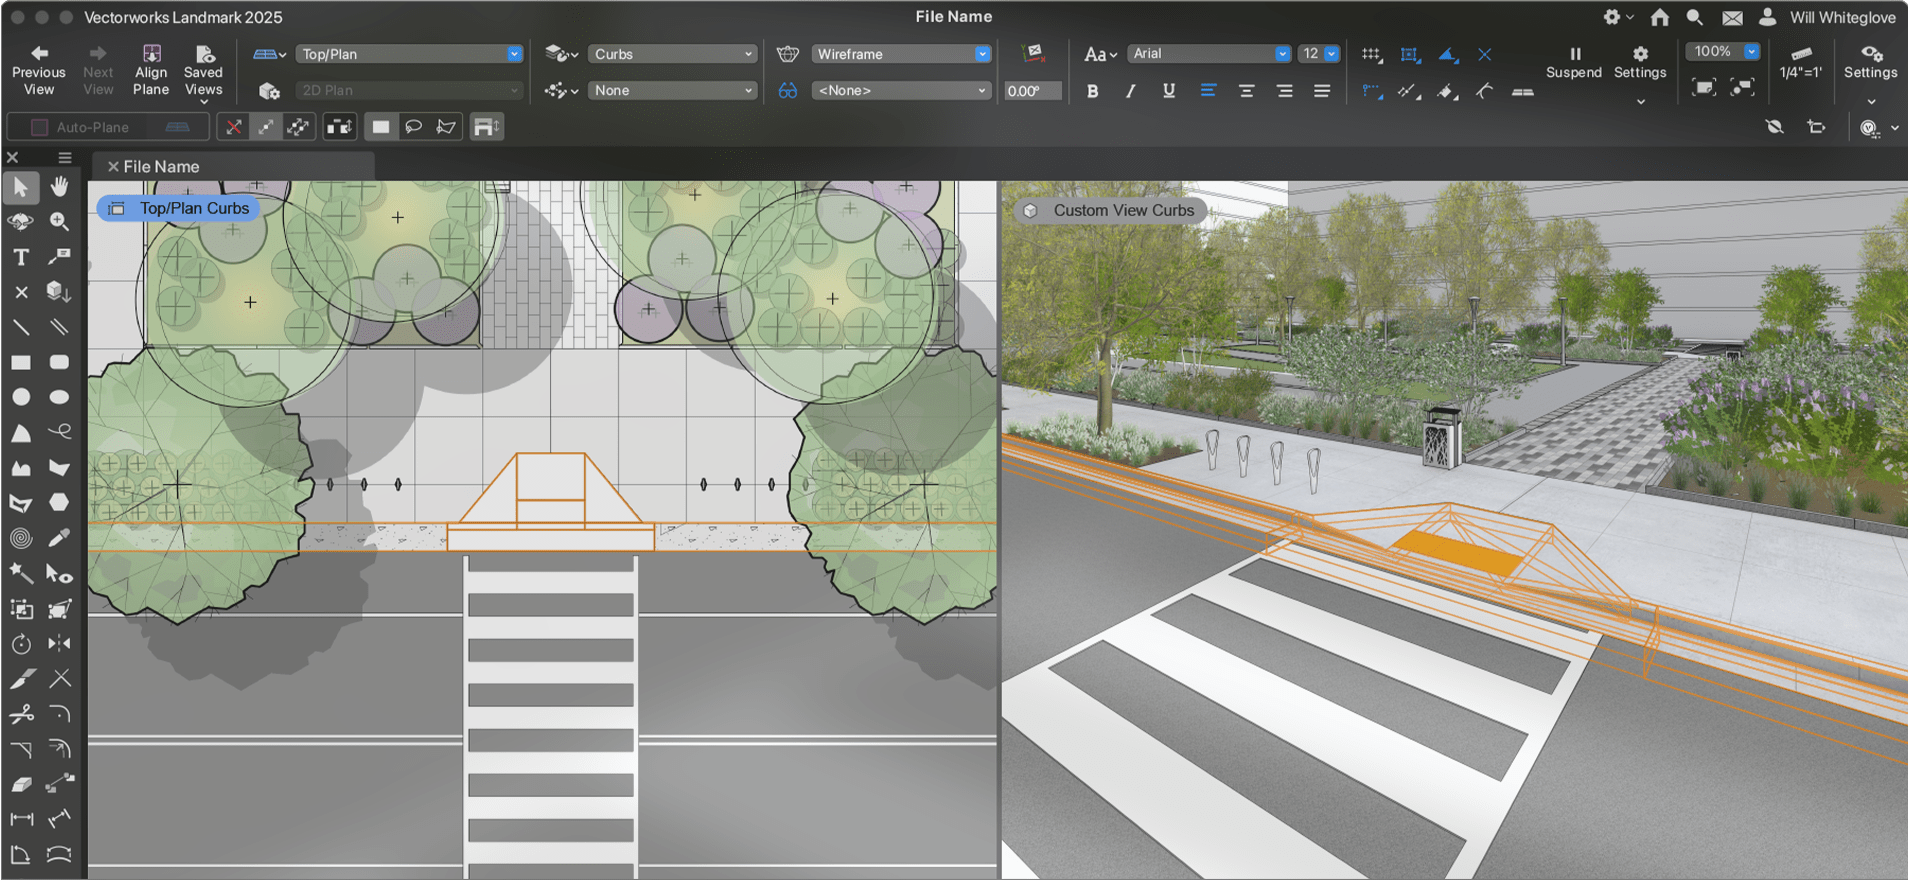
Task: Select the Rotate tool
Action: pos(20,644)
